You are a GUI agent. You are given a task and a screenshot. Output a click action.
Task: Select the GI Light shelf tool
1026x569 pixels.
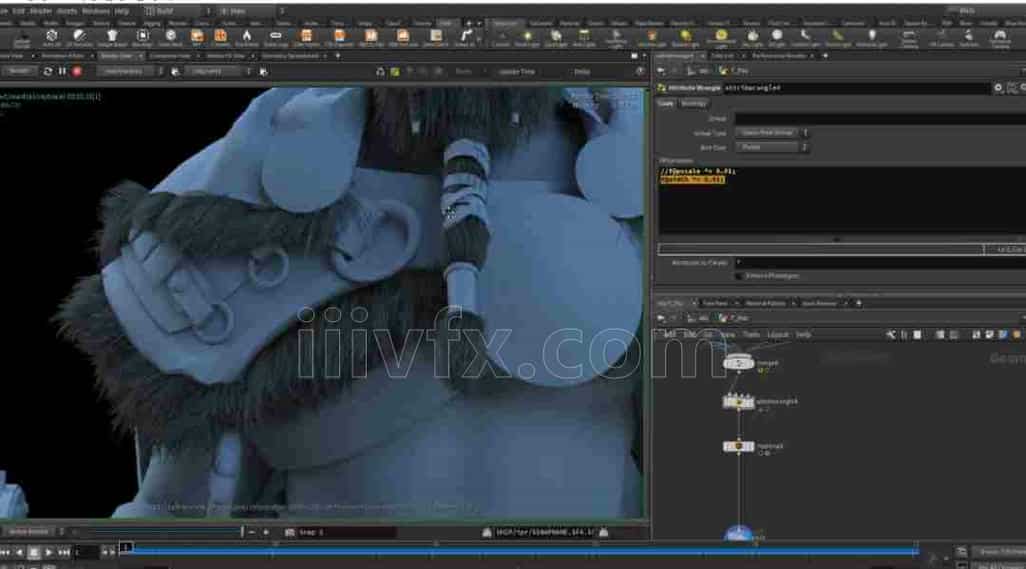[x=777, y=38]
